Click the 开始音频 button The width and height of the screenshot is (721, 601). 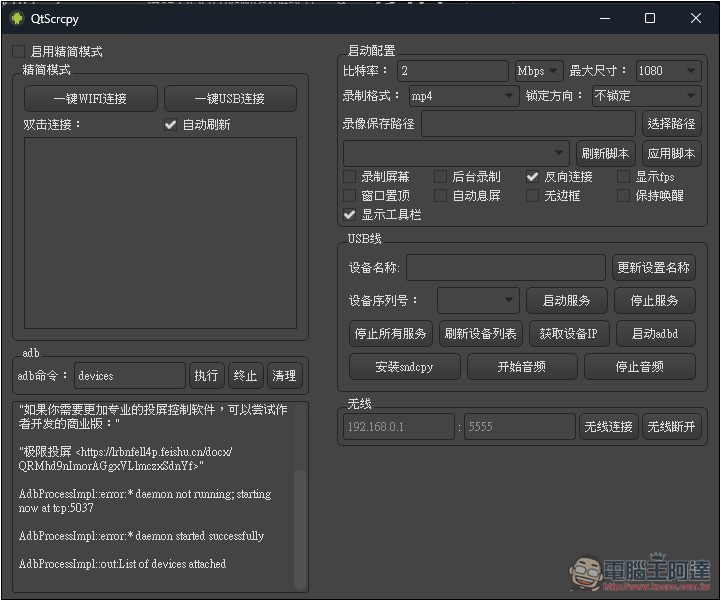click(x=522, y=366)
